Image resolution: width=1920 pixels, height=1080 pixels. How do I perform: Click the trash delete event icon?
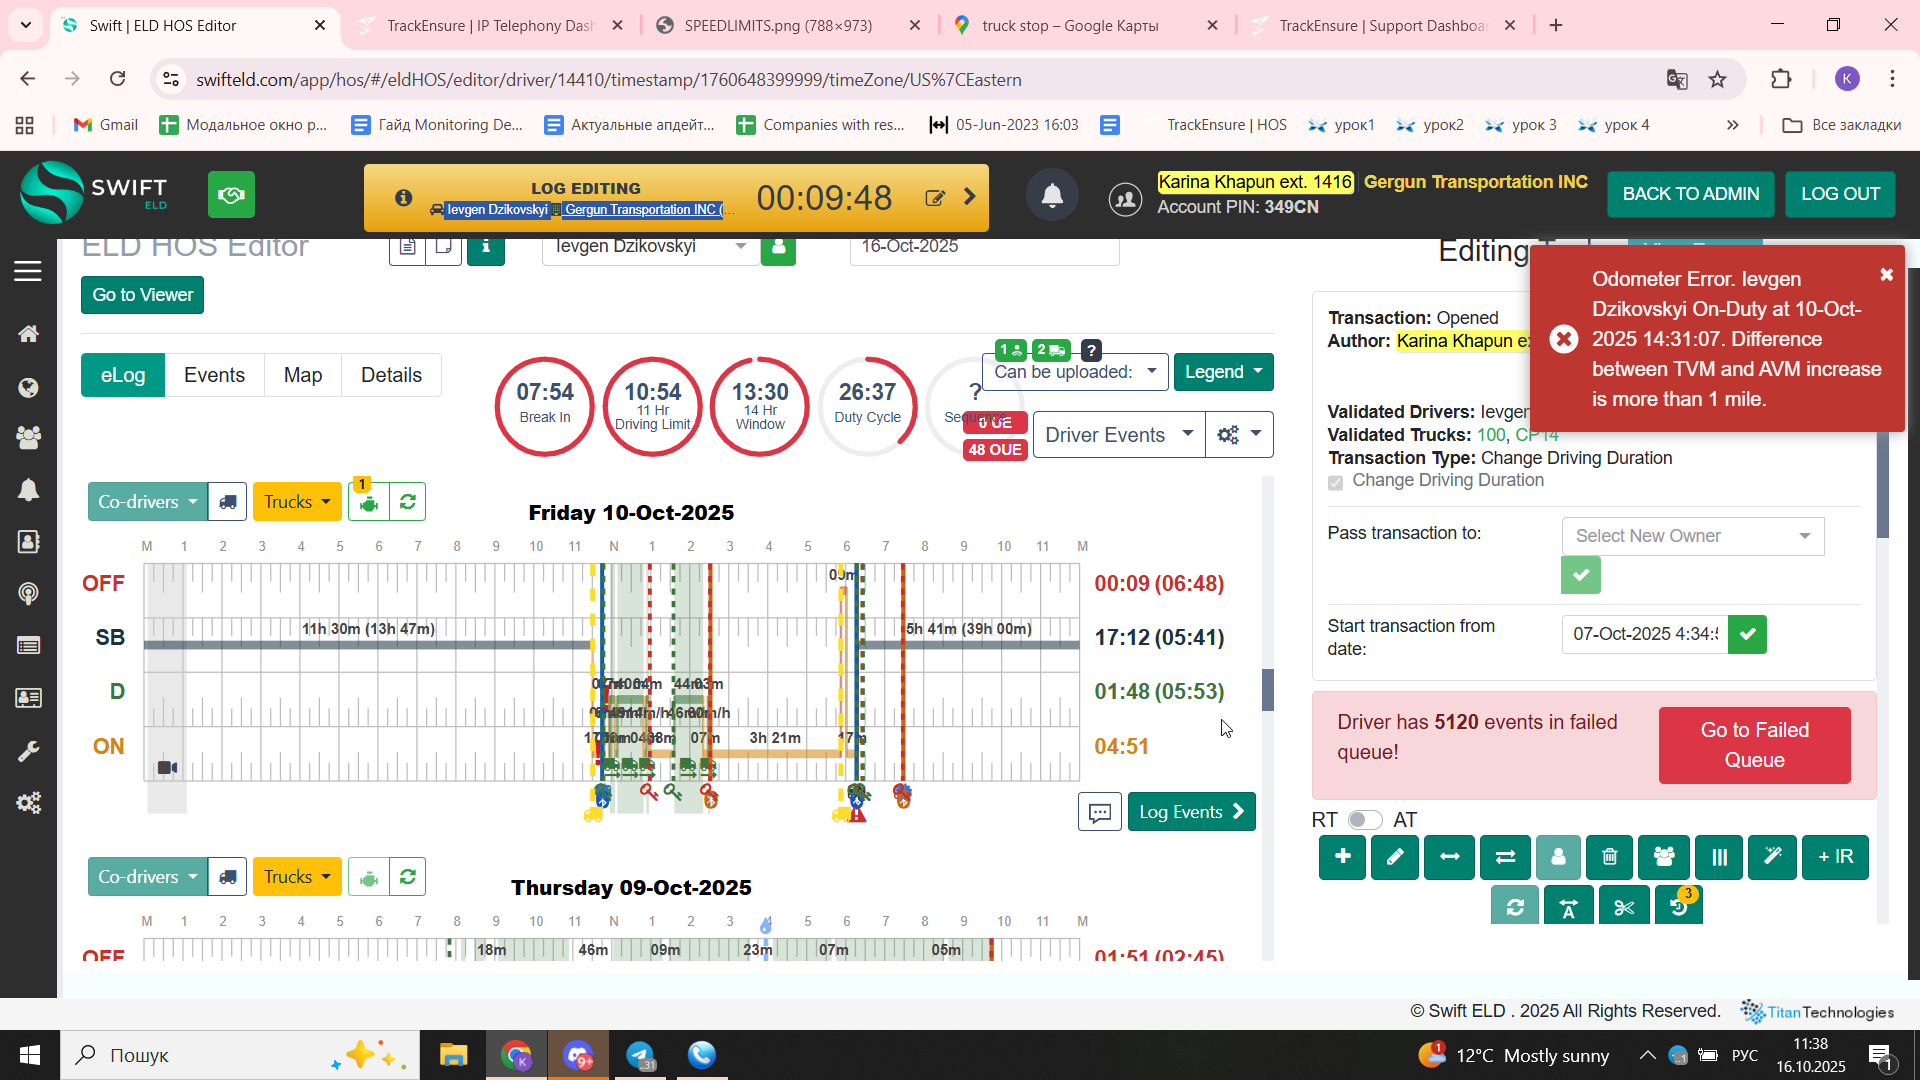pos(1609,857)
